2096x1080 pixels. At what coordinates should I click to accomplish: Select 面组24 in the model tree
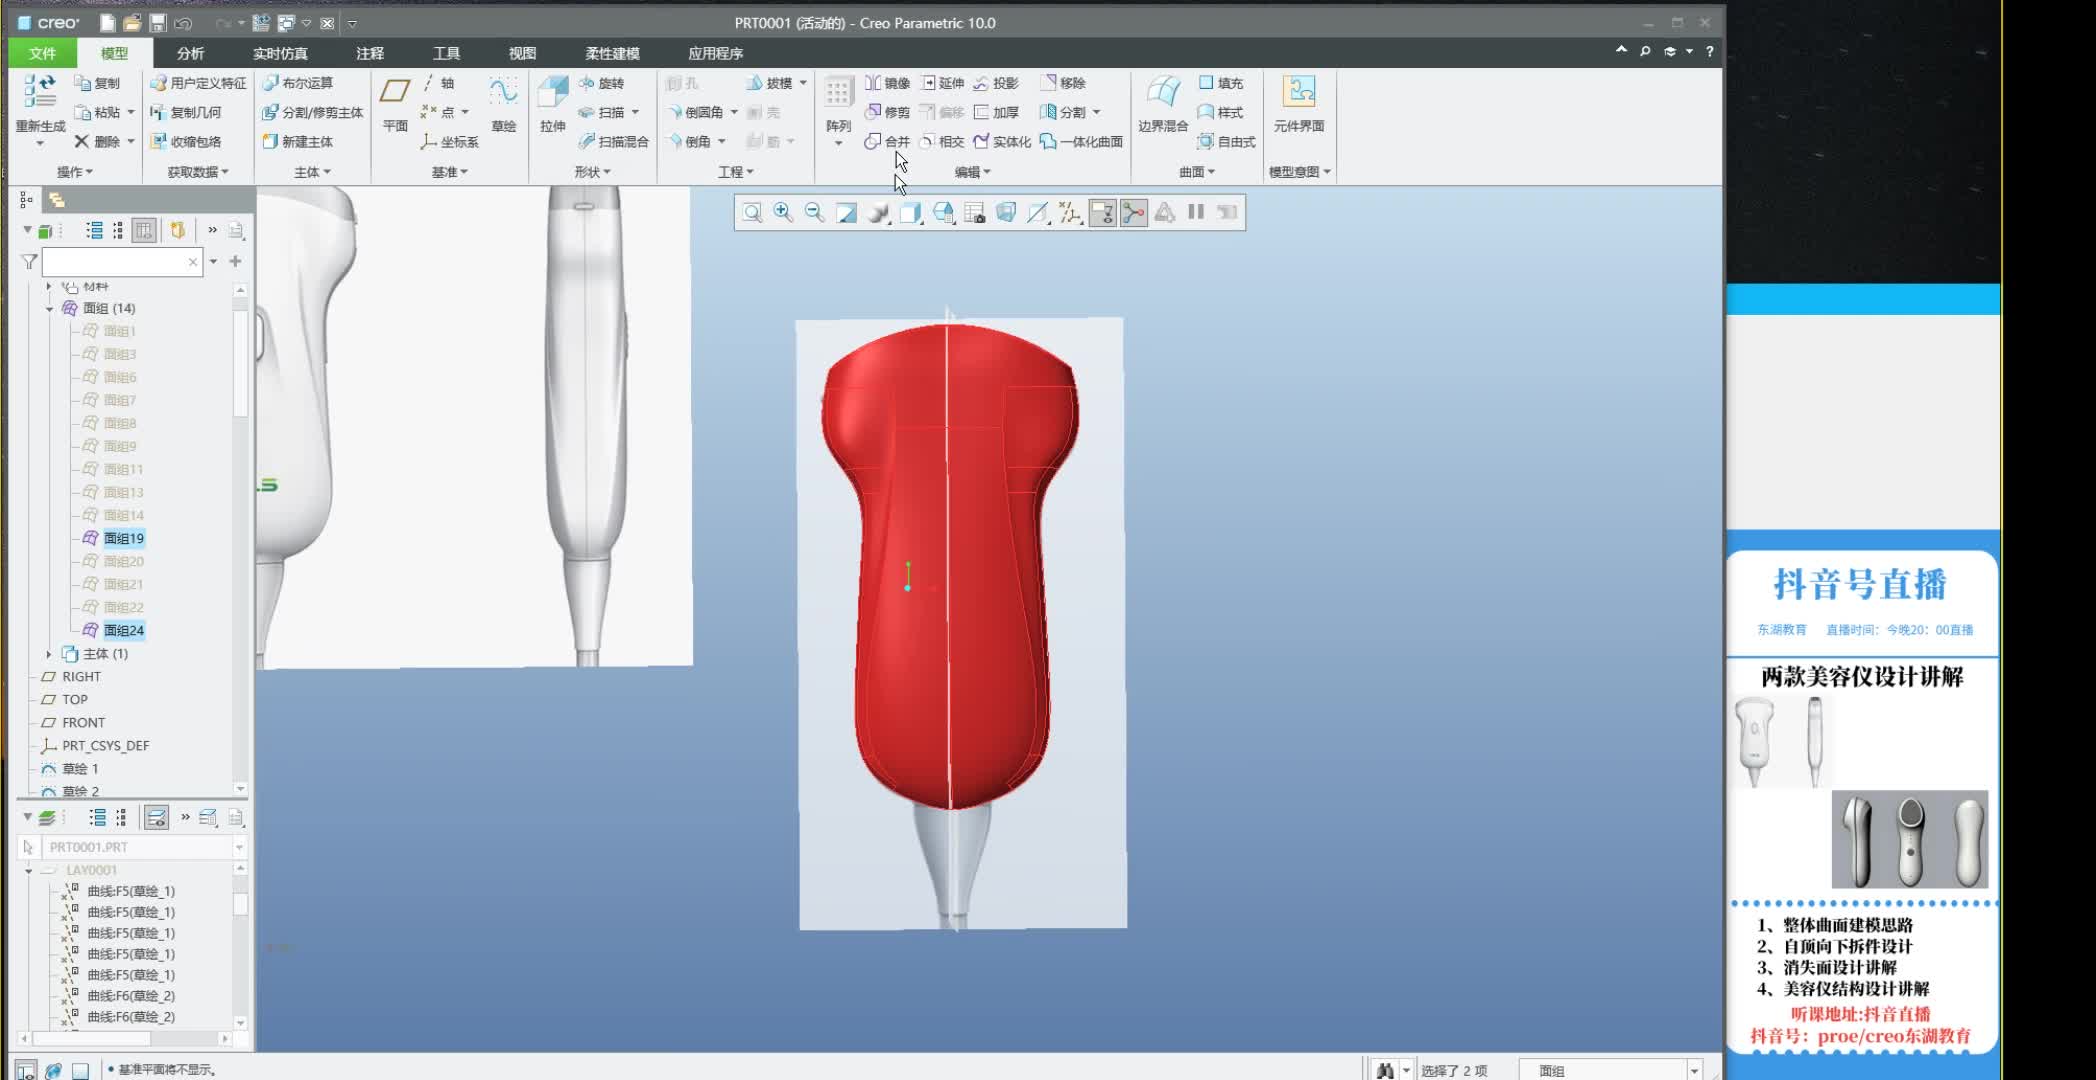pyautogui.click(x=123, y=630)
